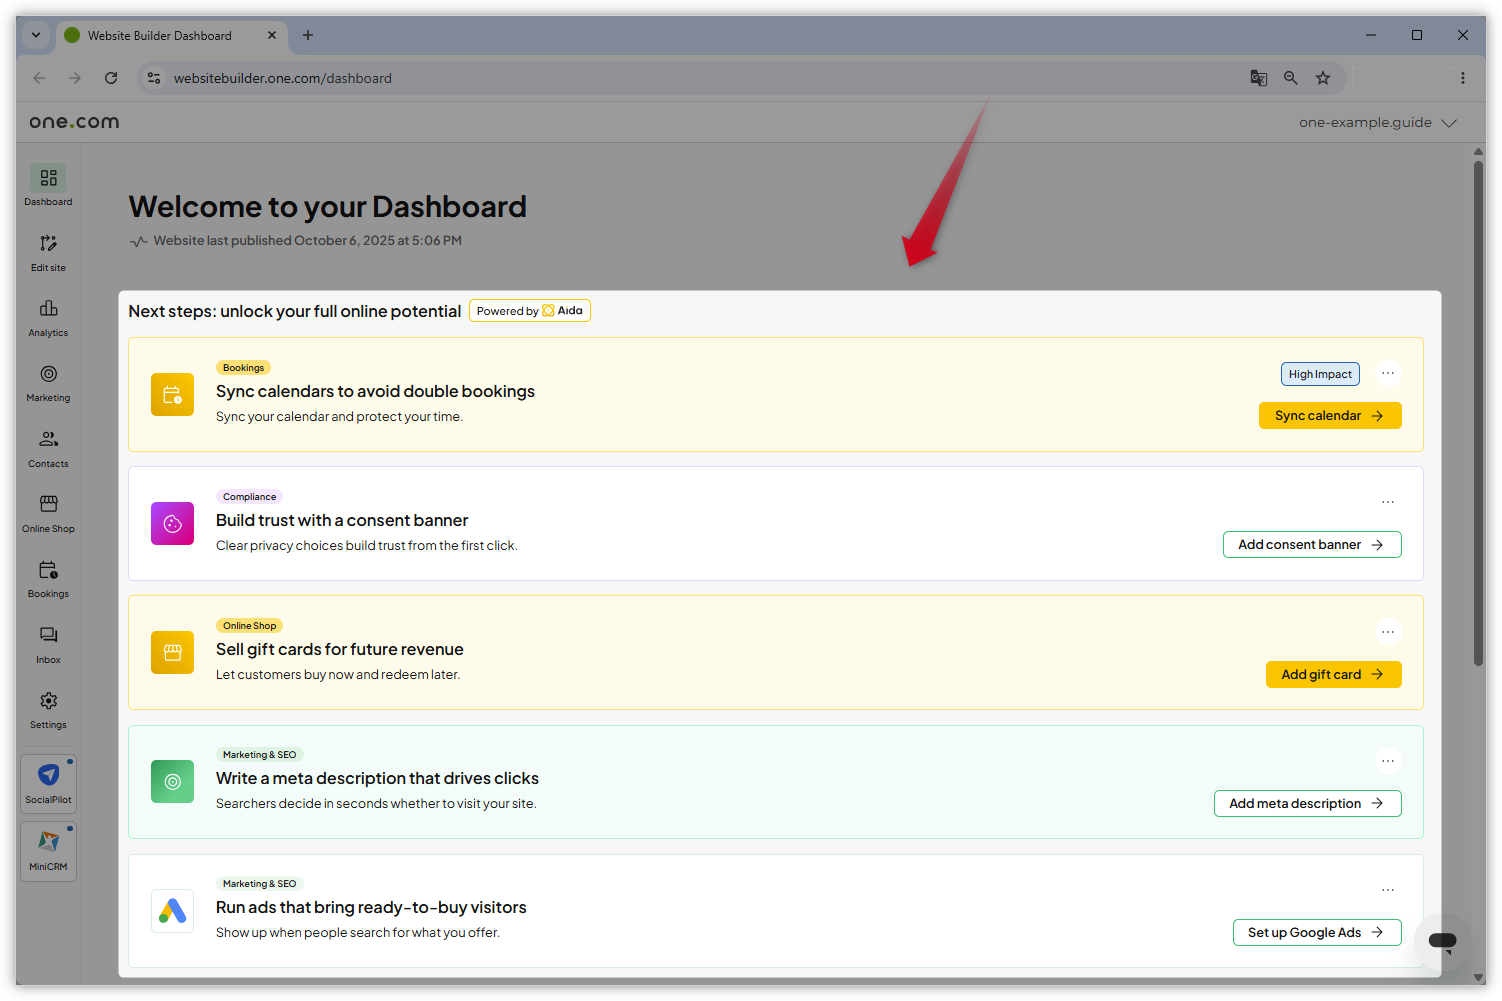Reload the browser page

point(111,78)
